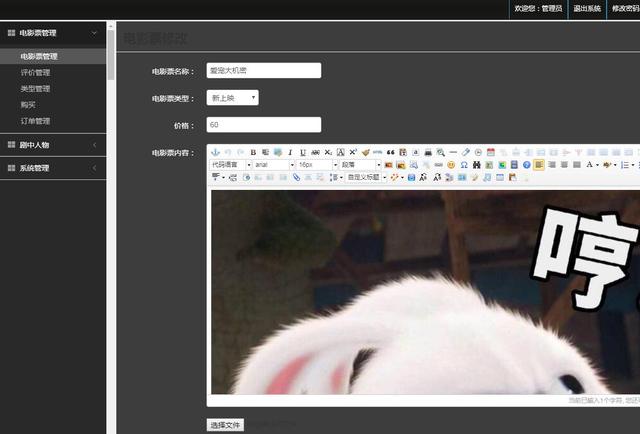Click 退出系统 logout link in header

tap(587, 8)
